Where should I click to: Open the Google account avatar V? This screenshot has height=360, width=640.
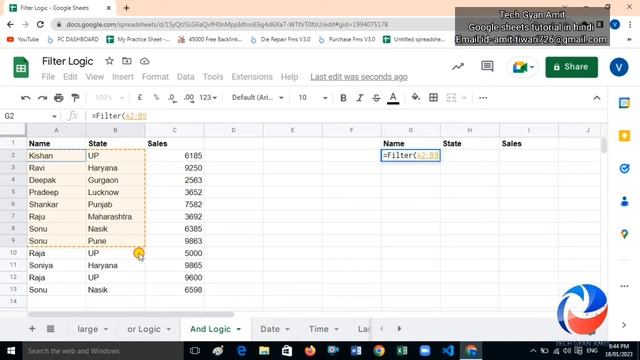point(619,67)
